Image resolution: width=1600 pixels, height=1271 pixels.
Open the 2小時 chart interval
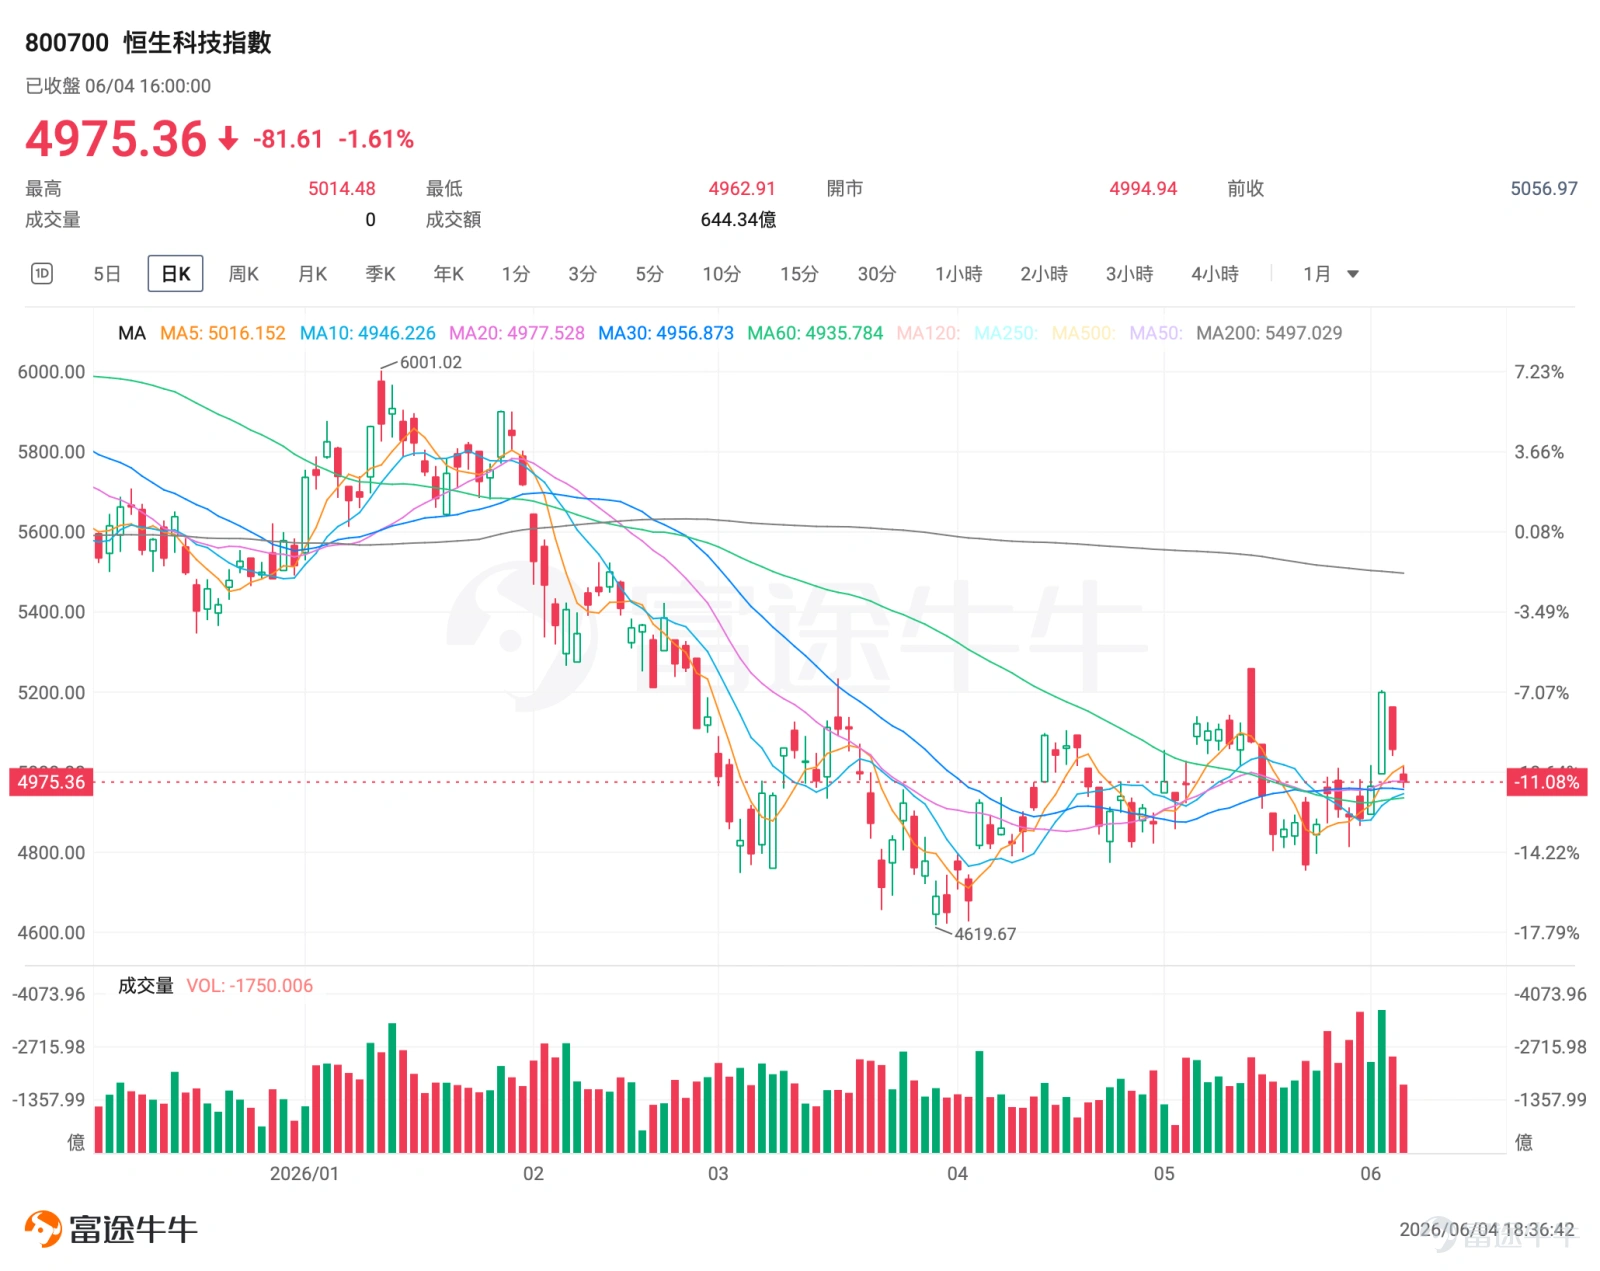tap(1044, 274)
